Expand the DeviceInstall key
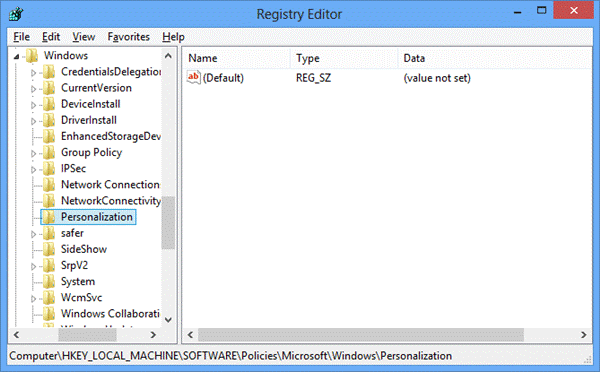The width and height of the screenshot is (600, 372). coord(33,104)
